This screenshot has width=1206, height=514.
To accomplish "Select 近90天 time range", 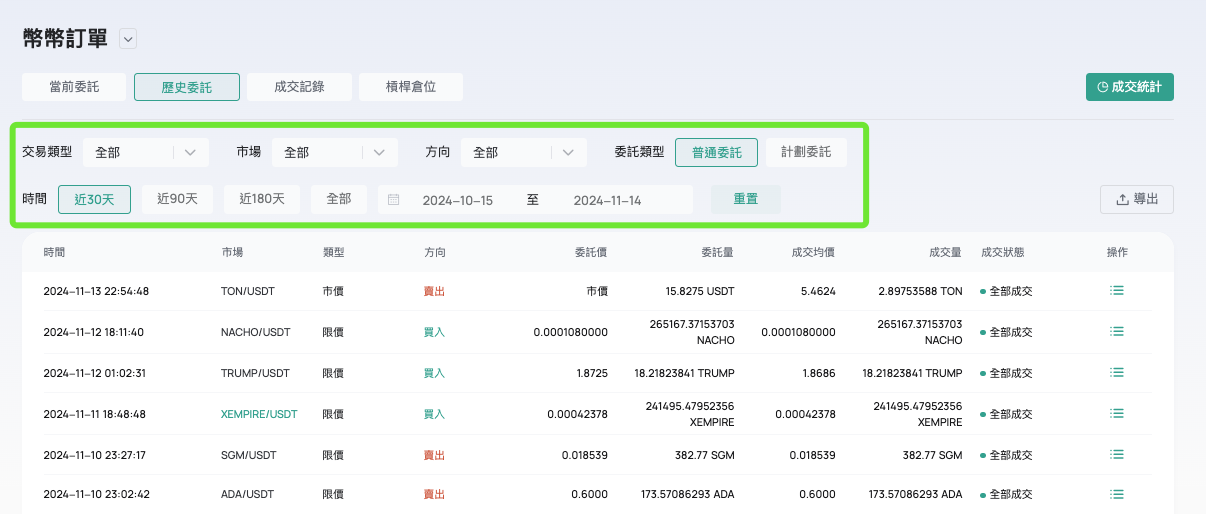I will [177, 199].
